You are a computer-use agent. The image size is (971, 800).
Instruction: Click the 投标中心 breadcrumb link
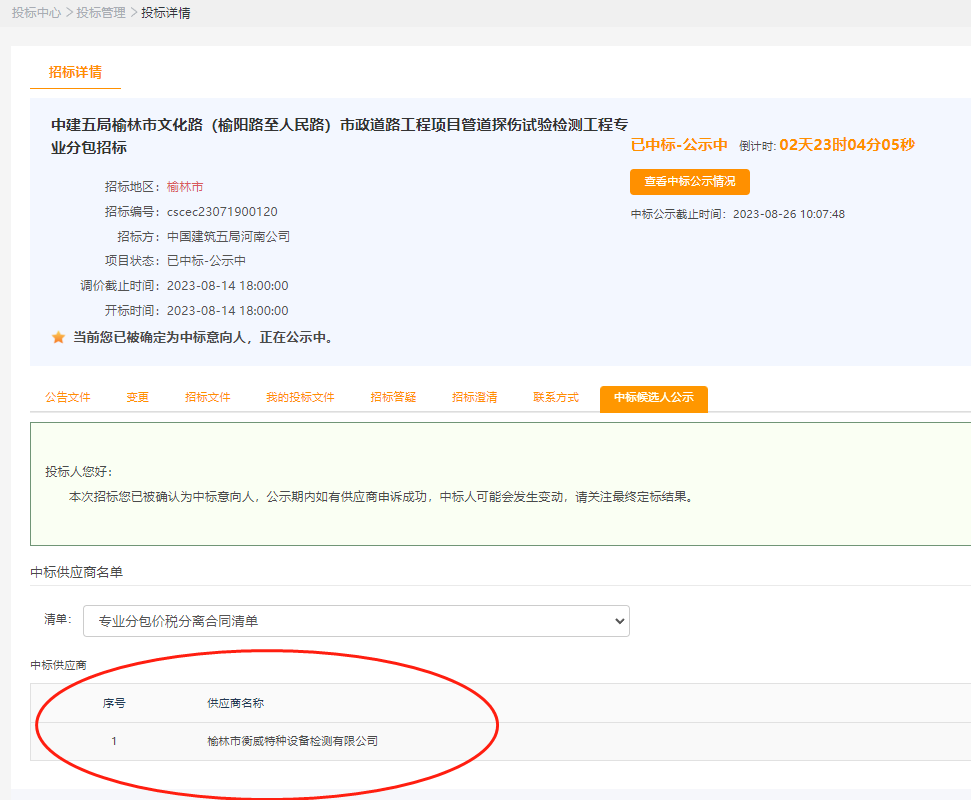coord(37,13)
